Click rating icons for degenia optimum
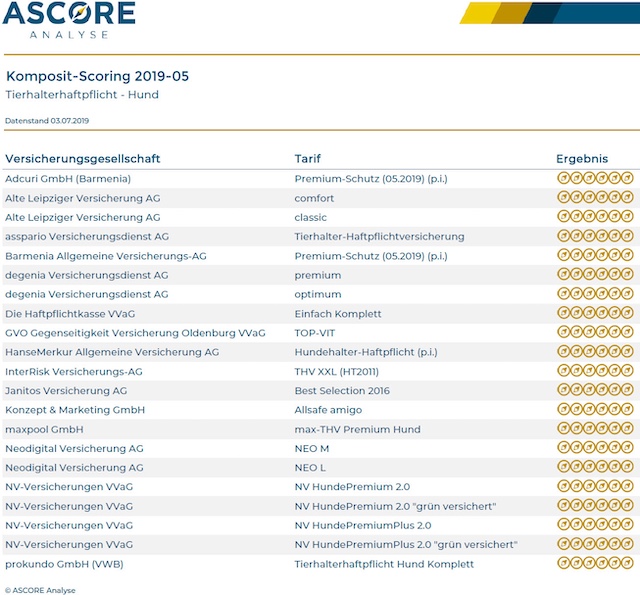Viewport: 640px width, 595px height. 595,293
